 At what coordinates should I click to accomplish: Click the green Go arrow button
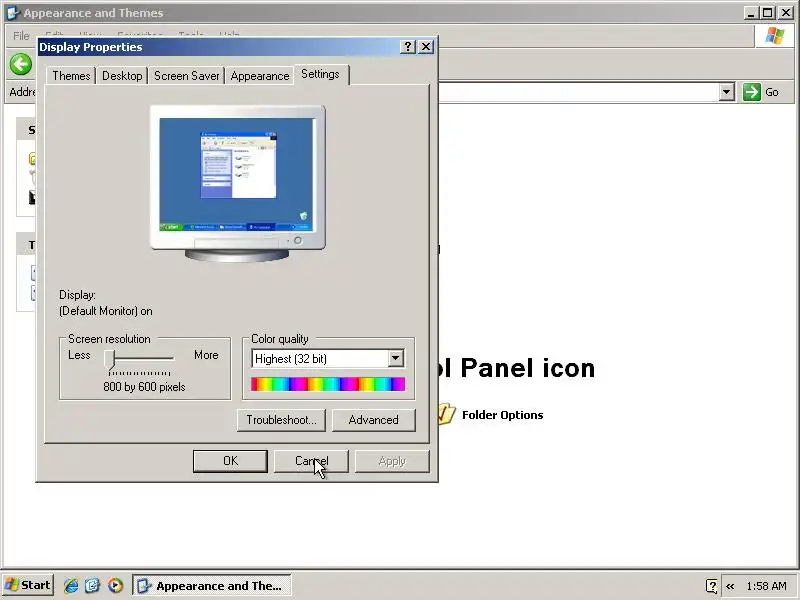[752, 92]
